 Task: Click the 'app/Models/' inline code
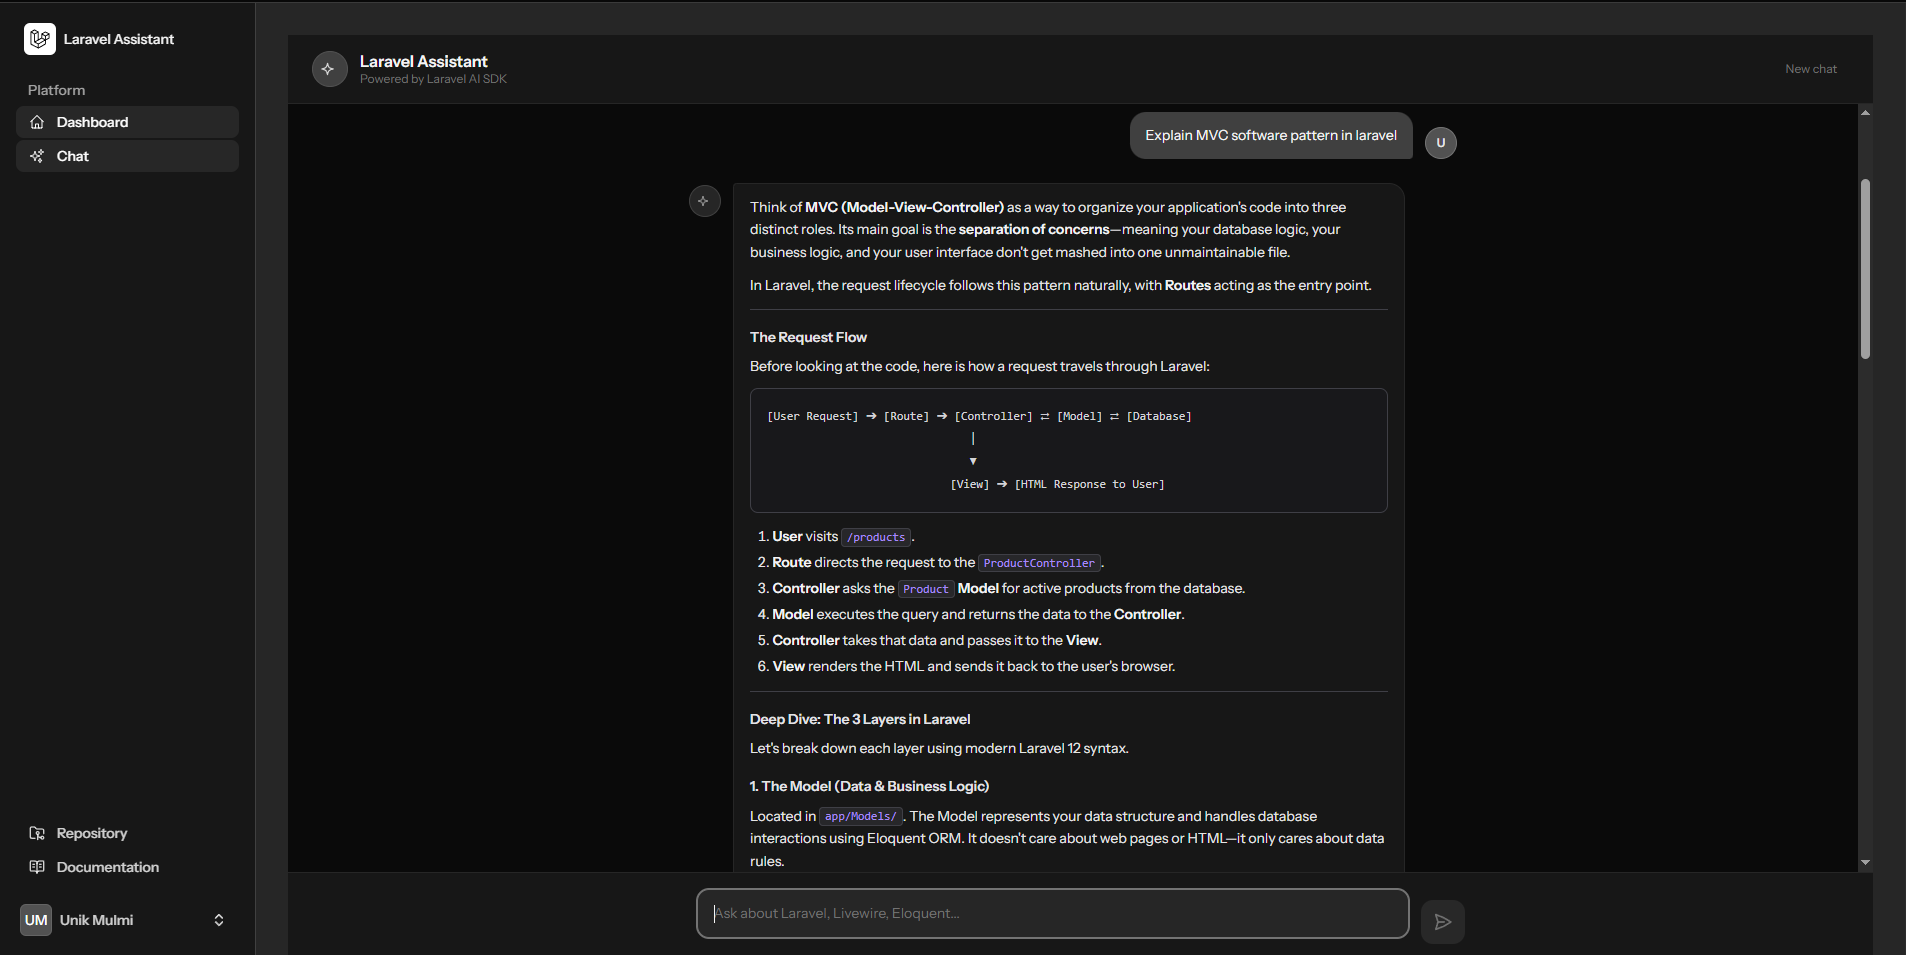tap(860, 816)
